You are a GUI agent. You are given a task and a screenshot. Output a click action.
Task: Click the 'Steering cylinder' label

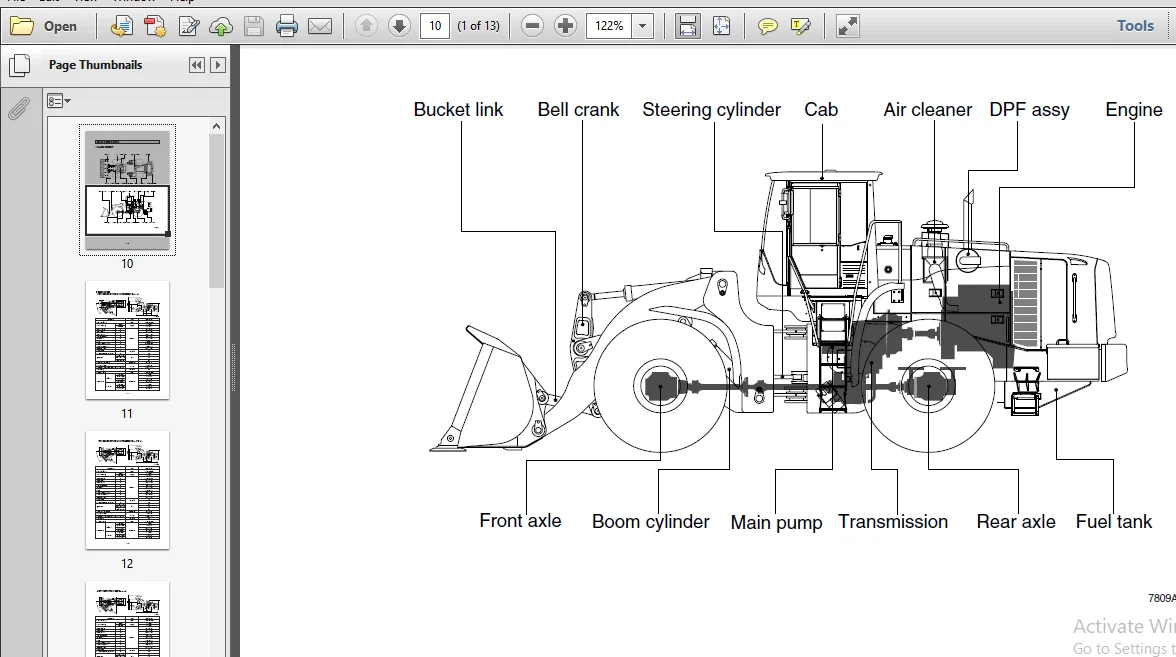(712, 110)
